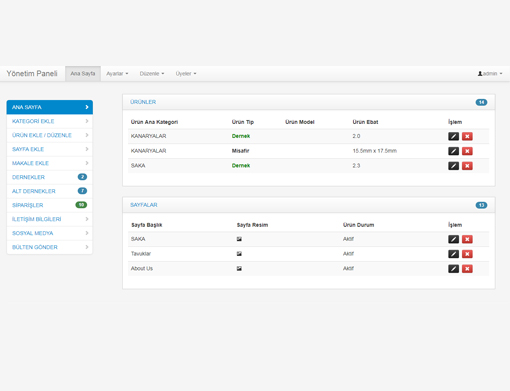Click Misafir type in KANARYALAR row
Viewport: 510px width, 391px height.
pos(240,151)
